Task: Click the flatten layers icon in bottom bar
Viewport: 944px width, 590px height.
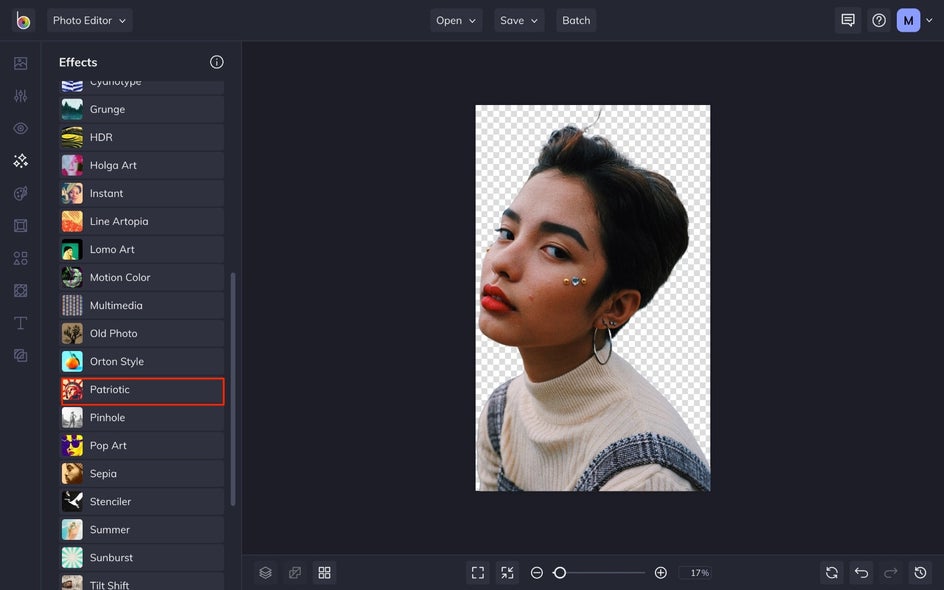Action: coord(295,573)
